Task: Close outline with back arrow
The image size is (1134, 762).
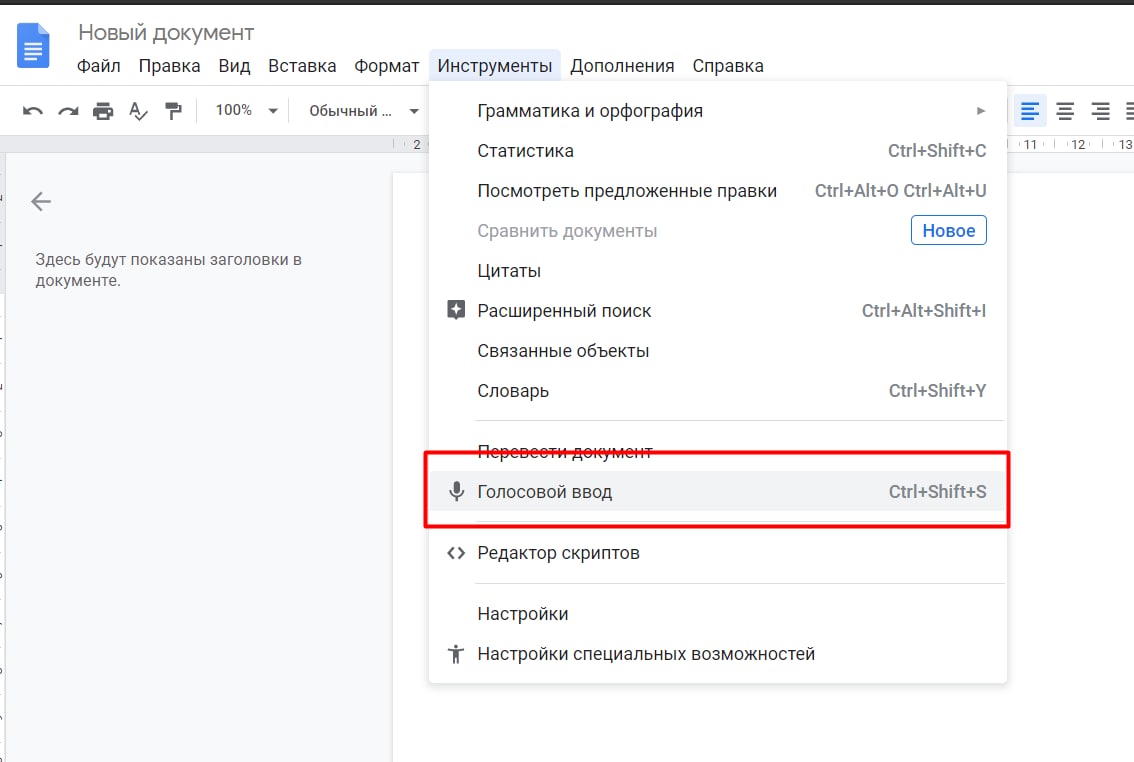Action: pyautogui.click(x=41, y=201)
